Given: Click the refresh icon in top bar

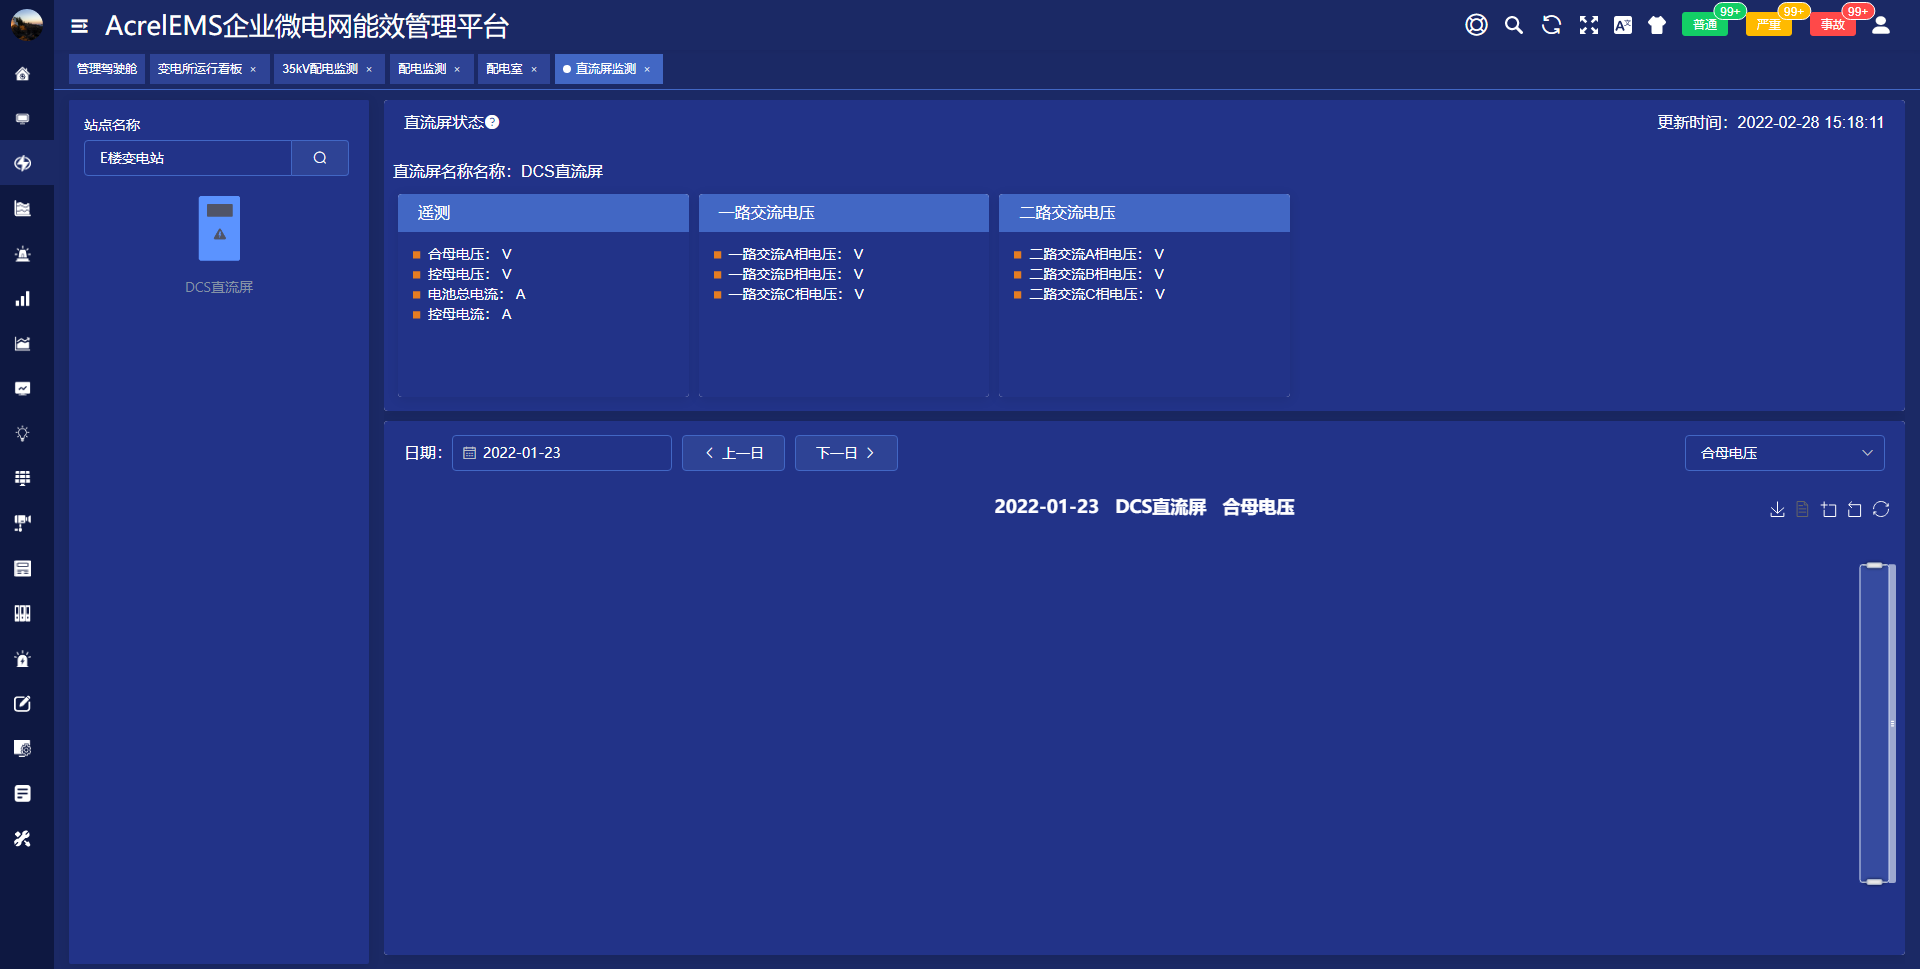Looking at the screenshot, I should point(1551,26).
